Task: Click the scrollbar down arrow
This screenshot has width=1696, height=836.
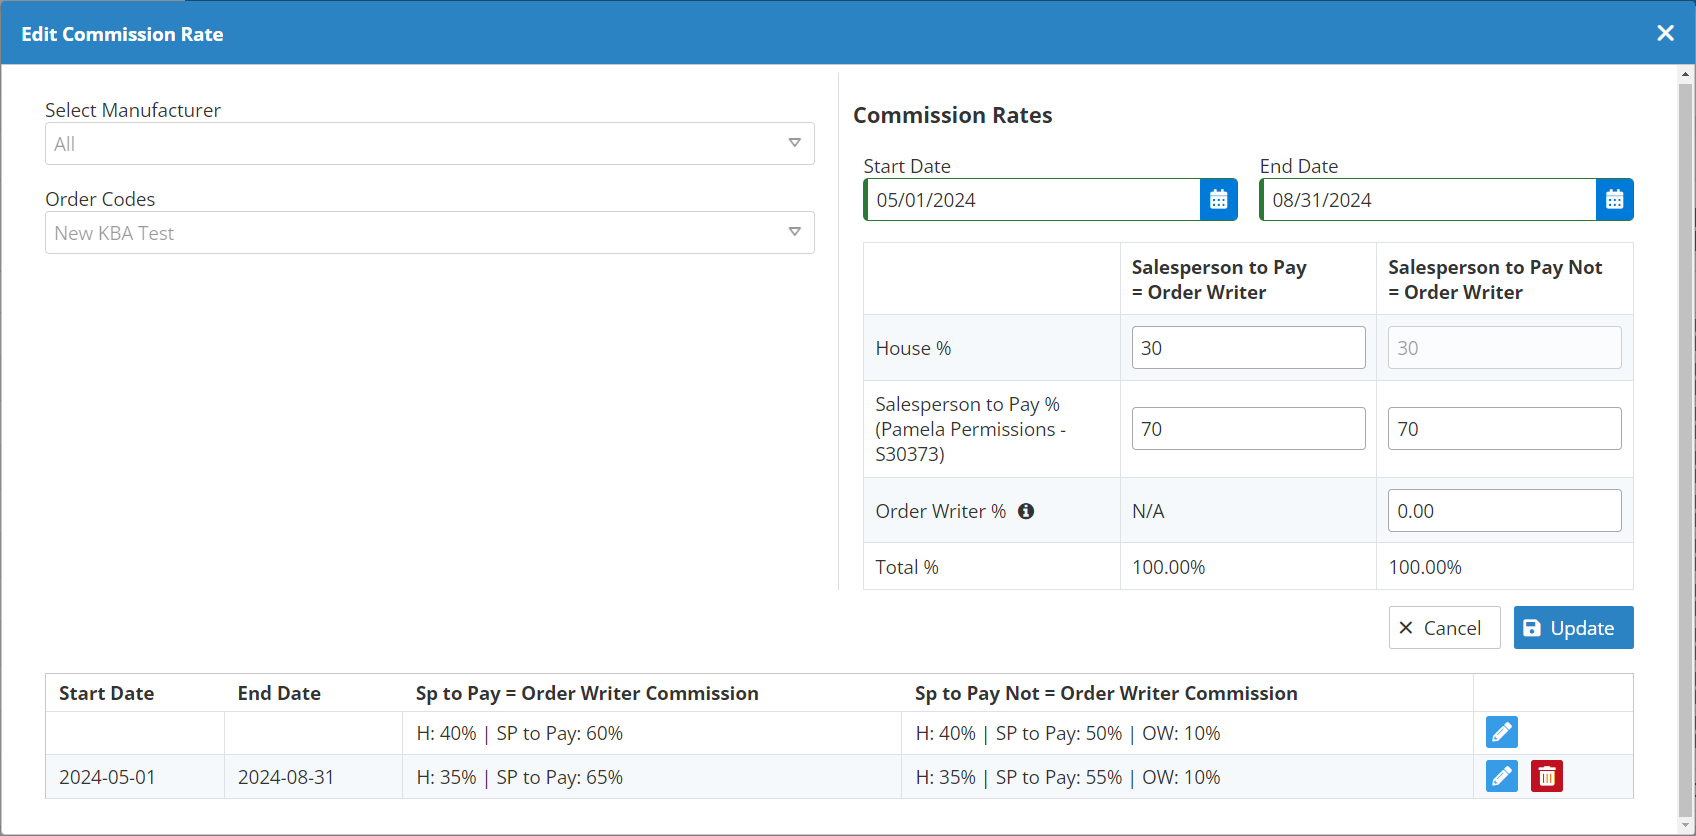Action: coord(1686,826)
